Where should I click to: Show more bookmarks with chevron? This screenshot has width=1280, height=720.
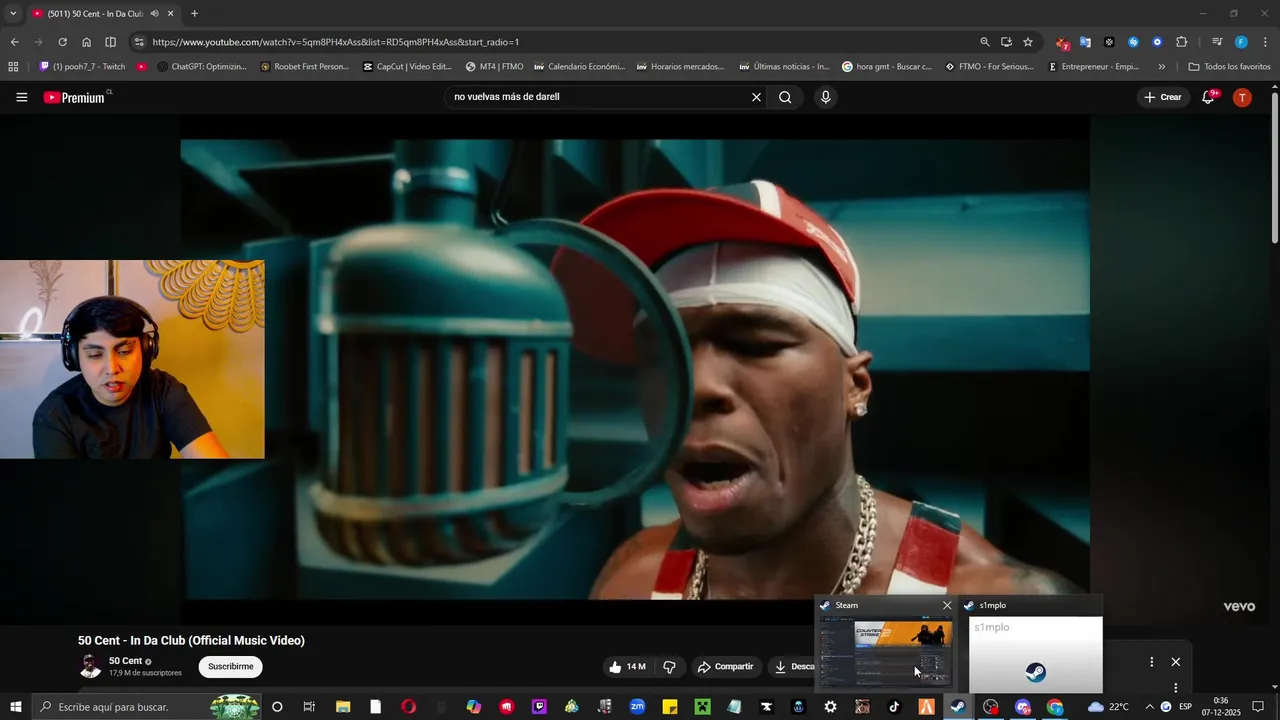(1161, 67)
